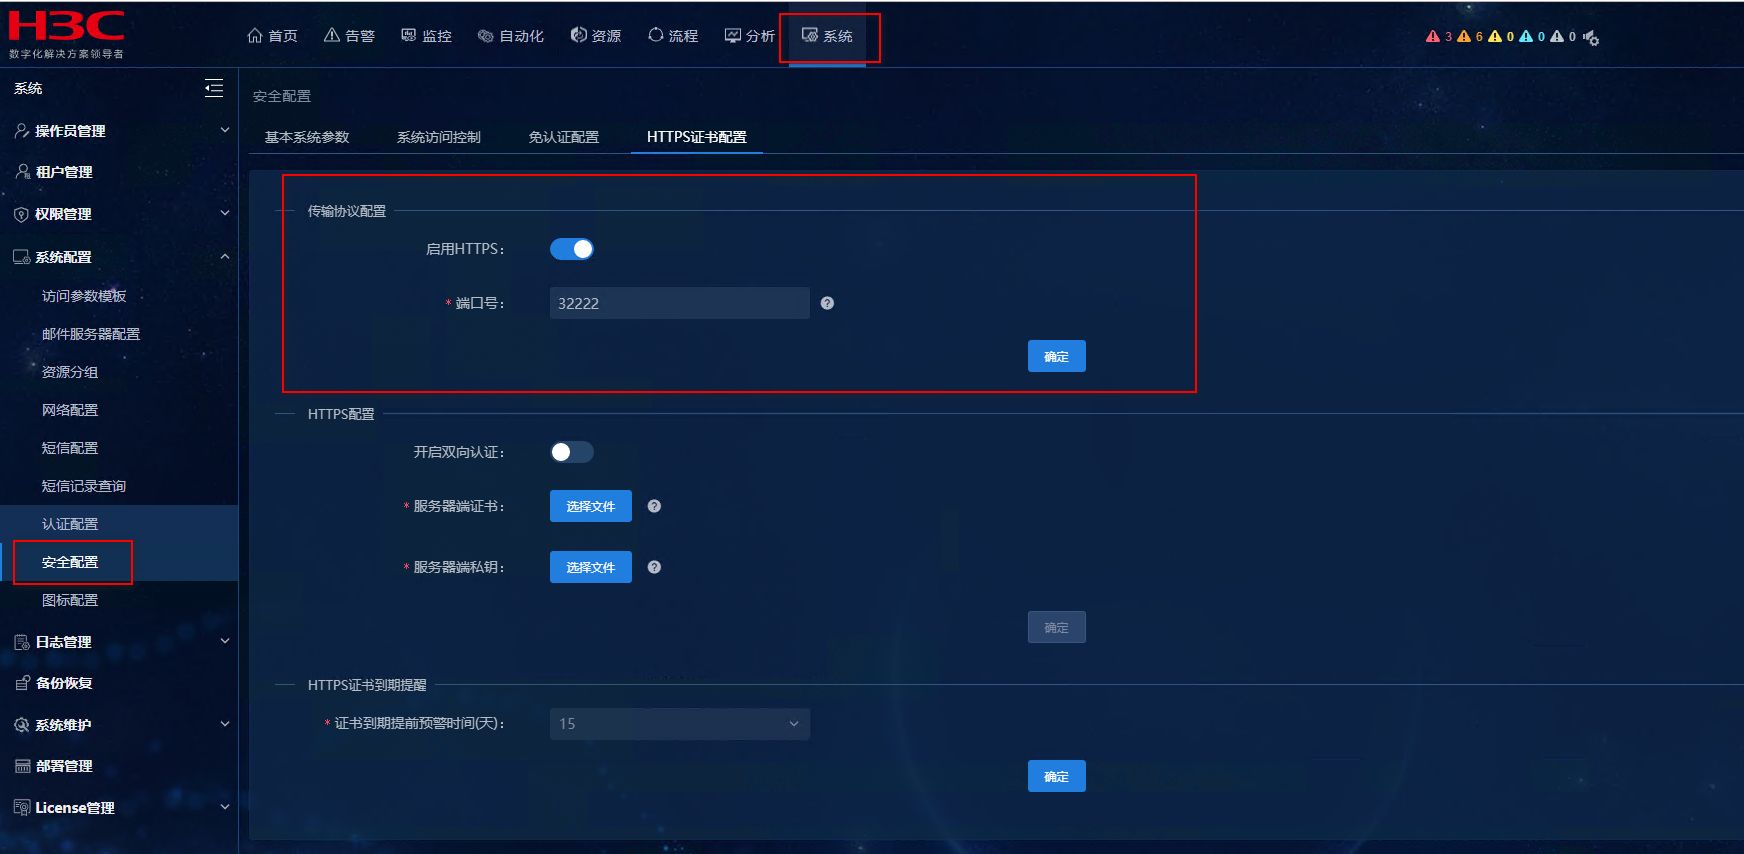Click the operator management person icon
The height and width of the screenshot is (854, 1744).
(21, 131)
